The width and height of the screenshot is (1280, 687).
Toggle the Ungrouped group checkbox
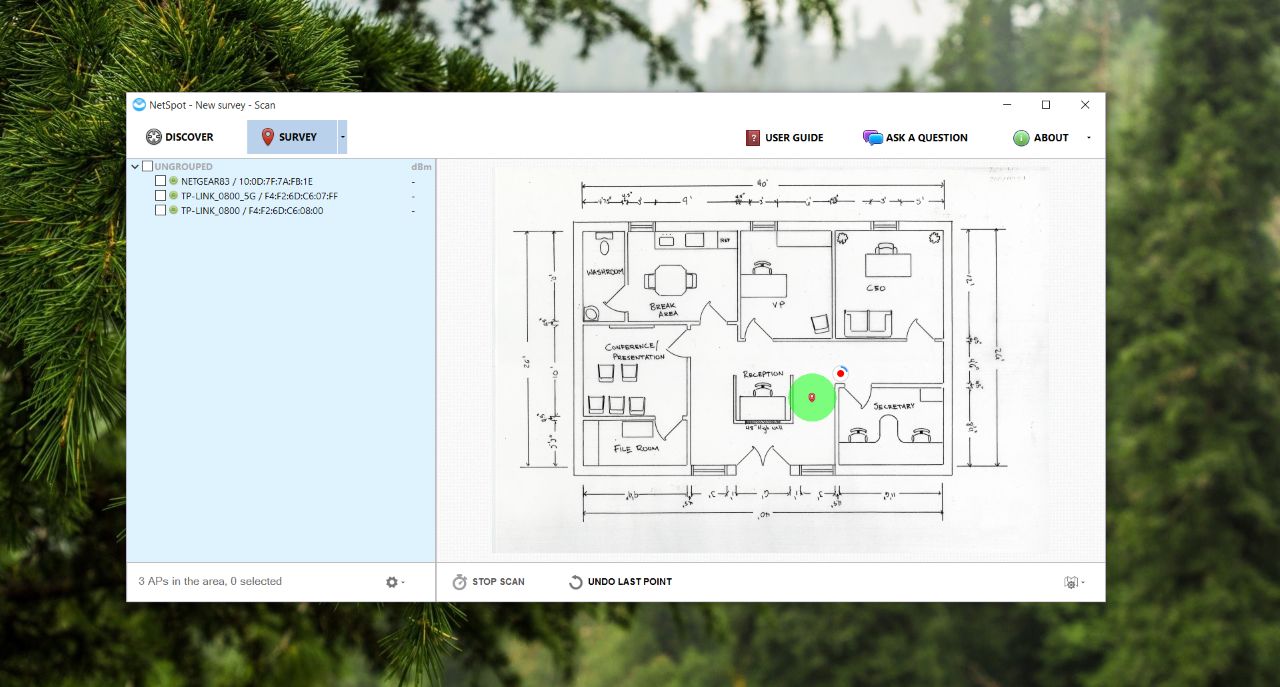148,167
